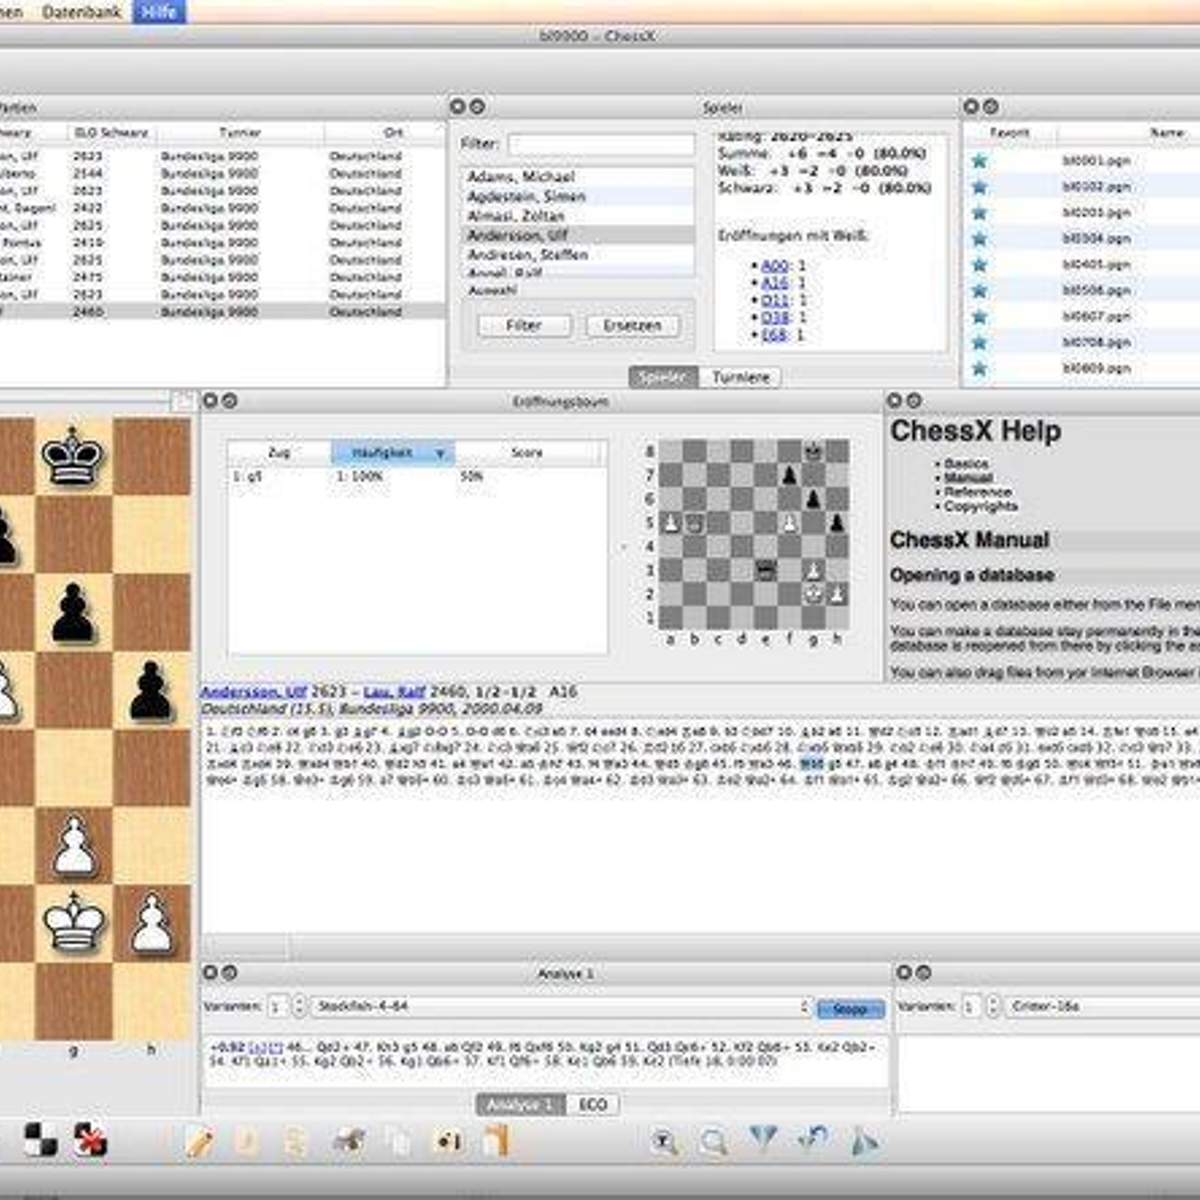Open the Datenbank menu

pyautogui.click(x=81, y=12)
